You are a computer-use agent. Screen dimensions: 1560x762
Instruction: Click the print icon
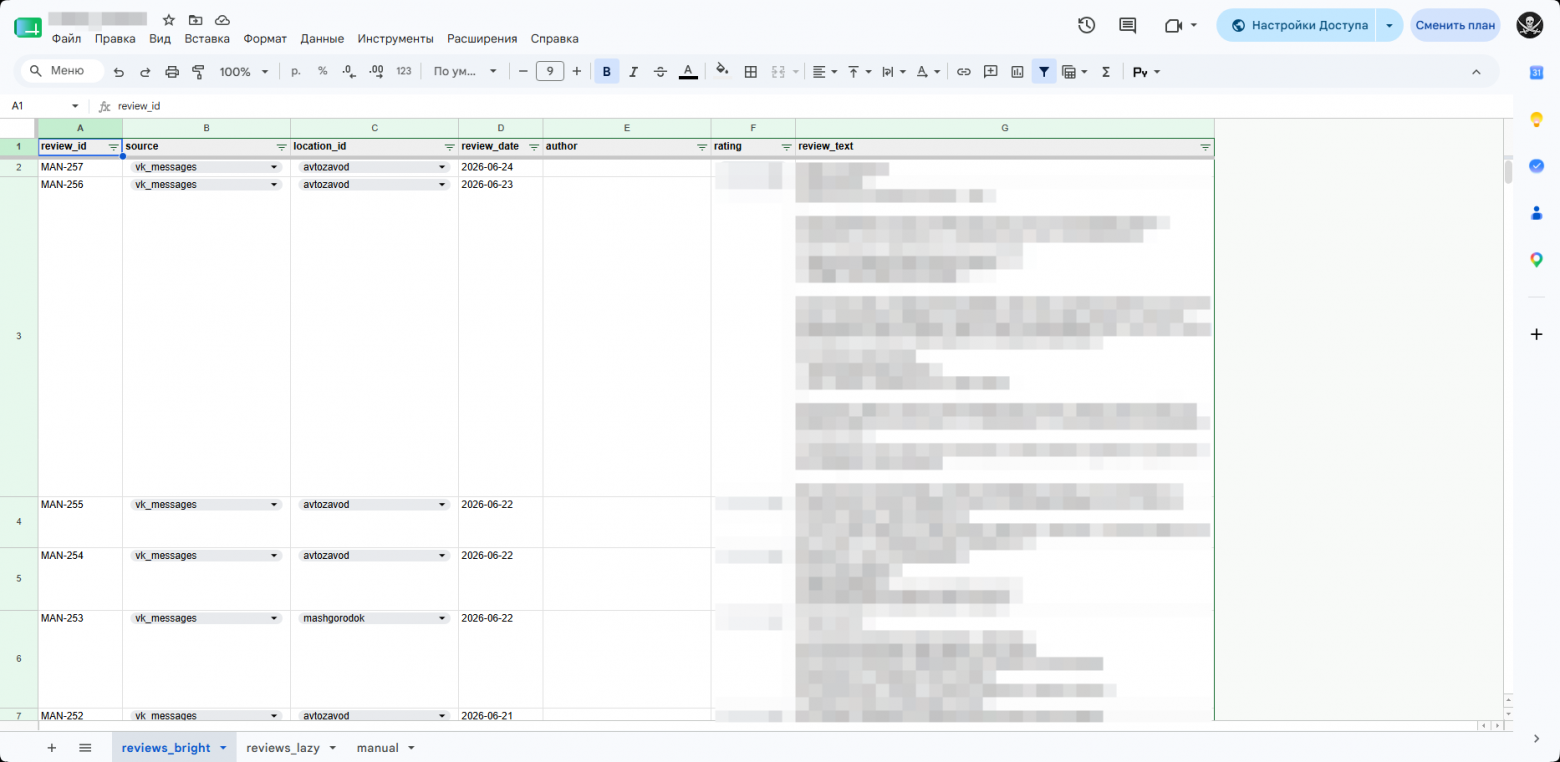[x=172, y=72]
